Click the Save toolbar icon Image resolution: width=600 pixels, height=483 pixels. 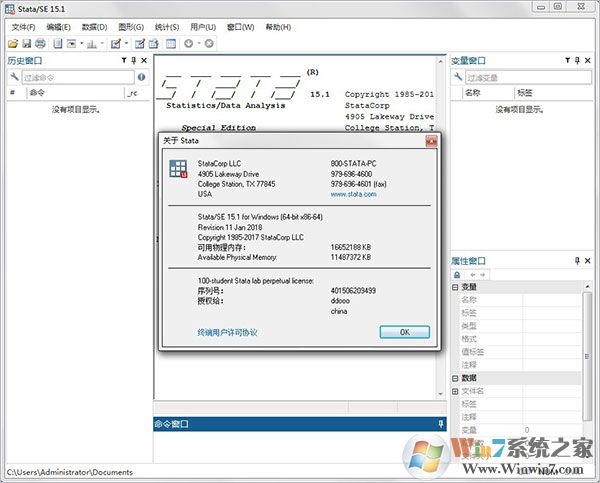[26, 44]
